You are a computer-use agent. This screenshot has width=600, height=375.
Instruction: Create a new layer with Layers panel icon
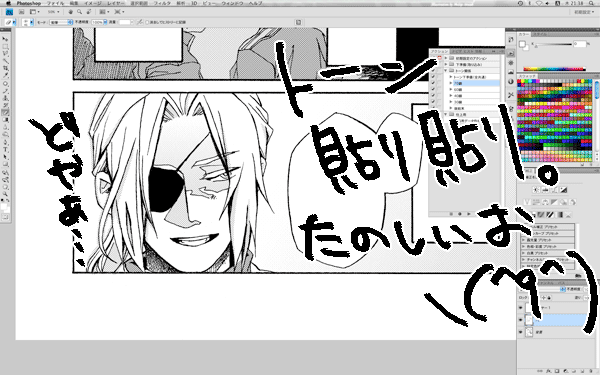tap(583, 371)
